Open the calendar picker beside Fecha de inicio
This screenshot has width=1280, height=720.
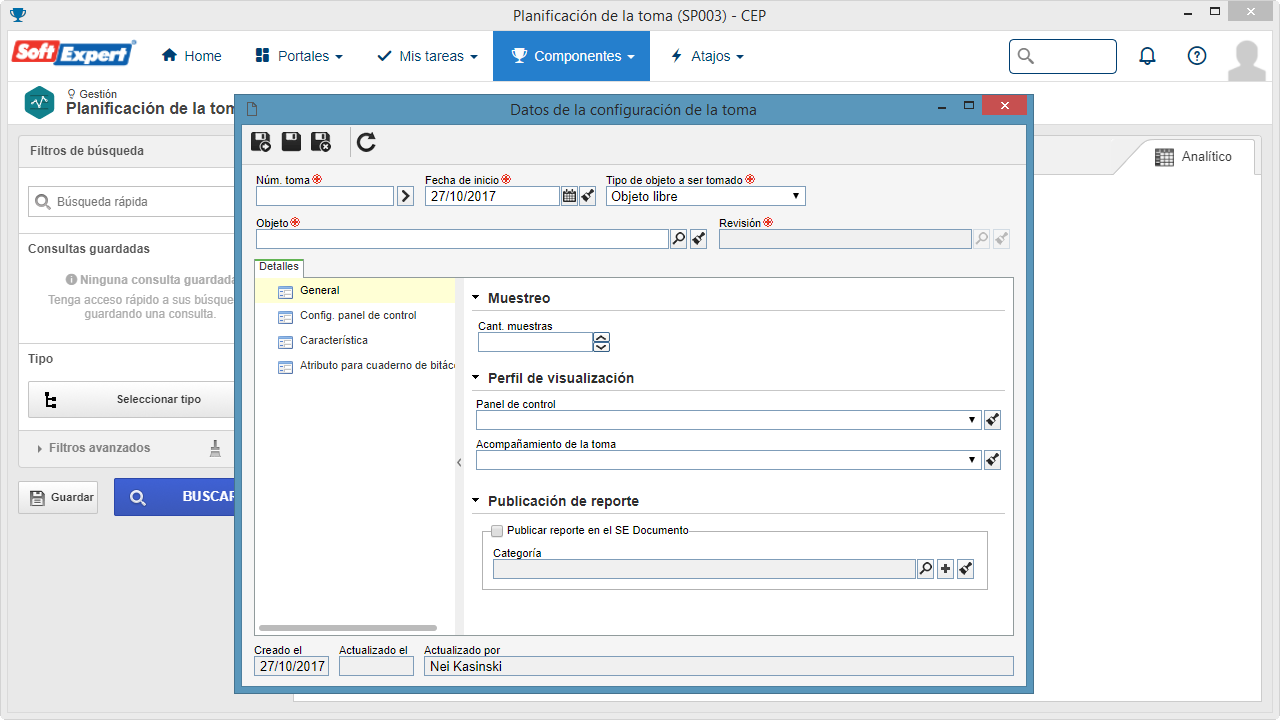[569, 196]
